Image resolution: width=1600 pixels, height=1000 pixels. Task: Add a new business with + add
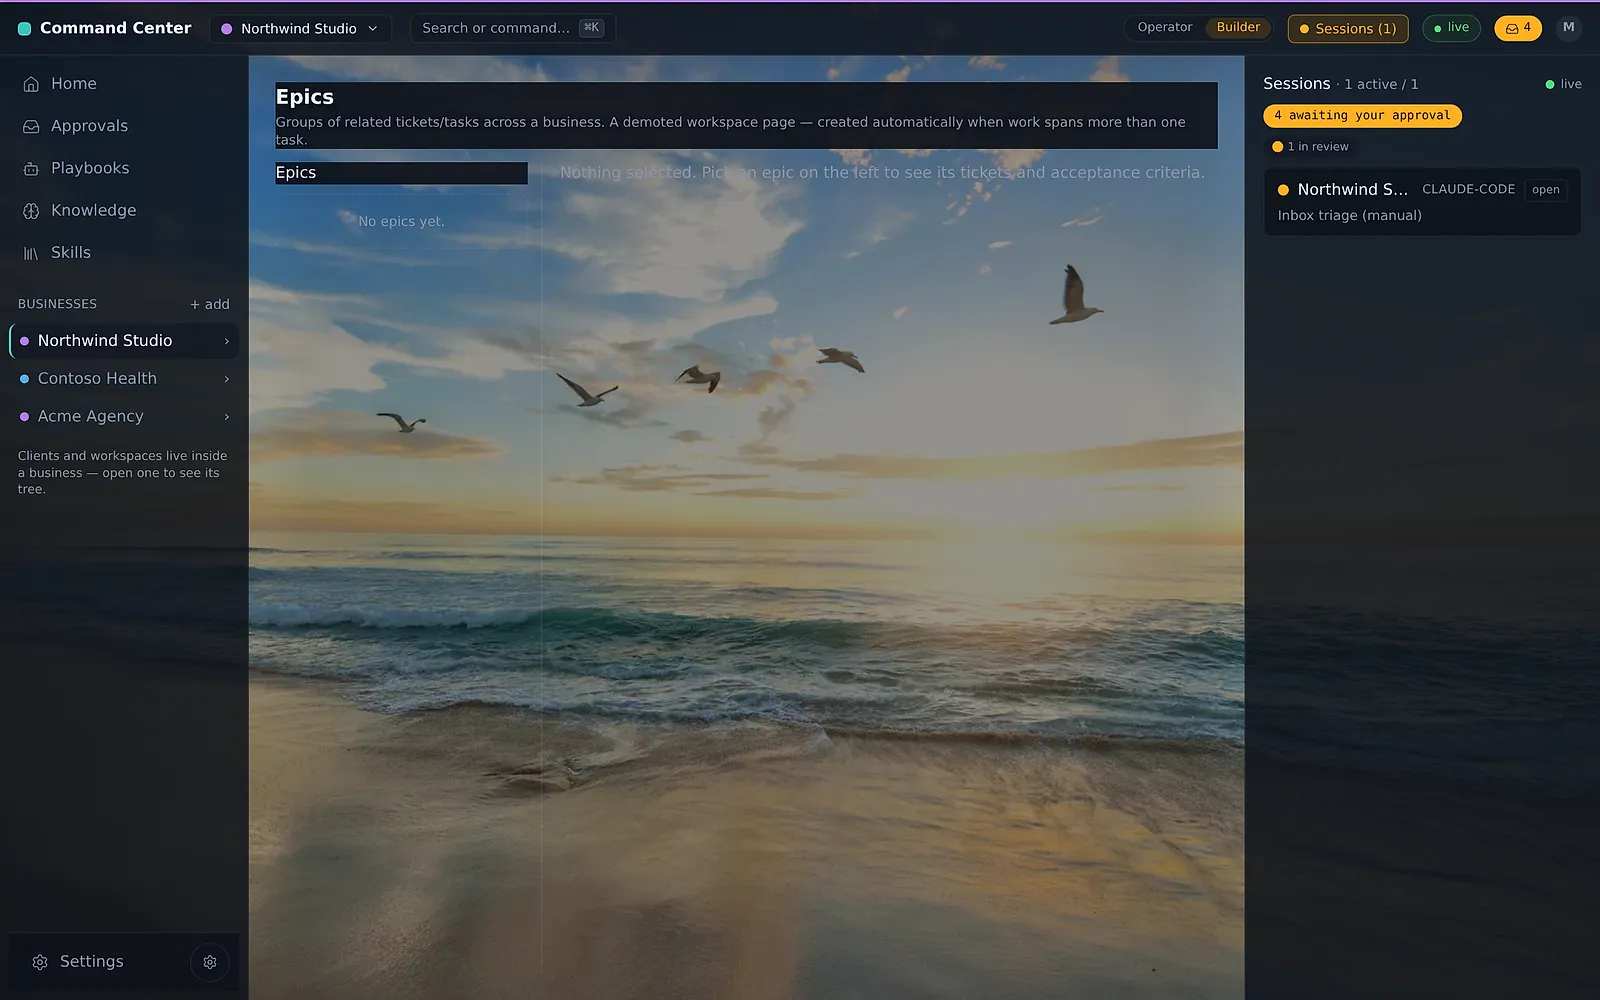(x=210, y=304)
